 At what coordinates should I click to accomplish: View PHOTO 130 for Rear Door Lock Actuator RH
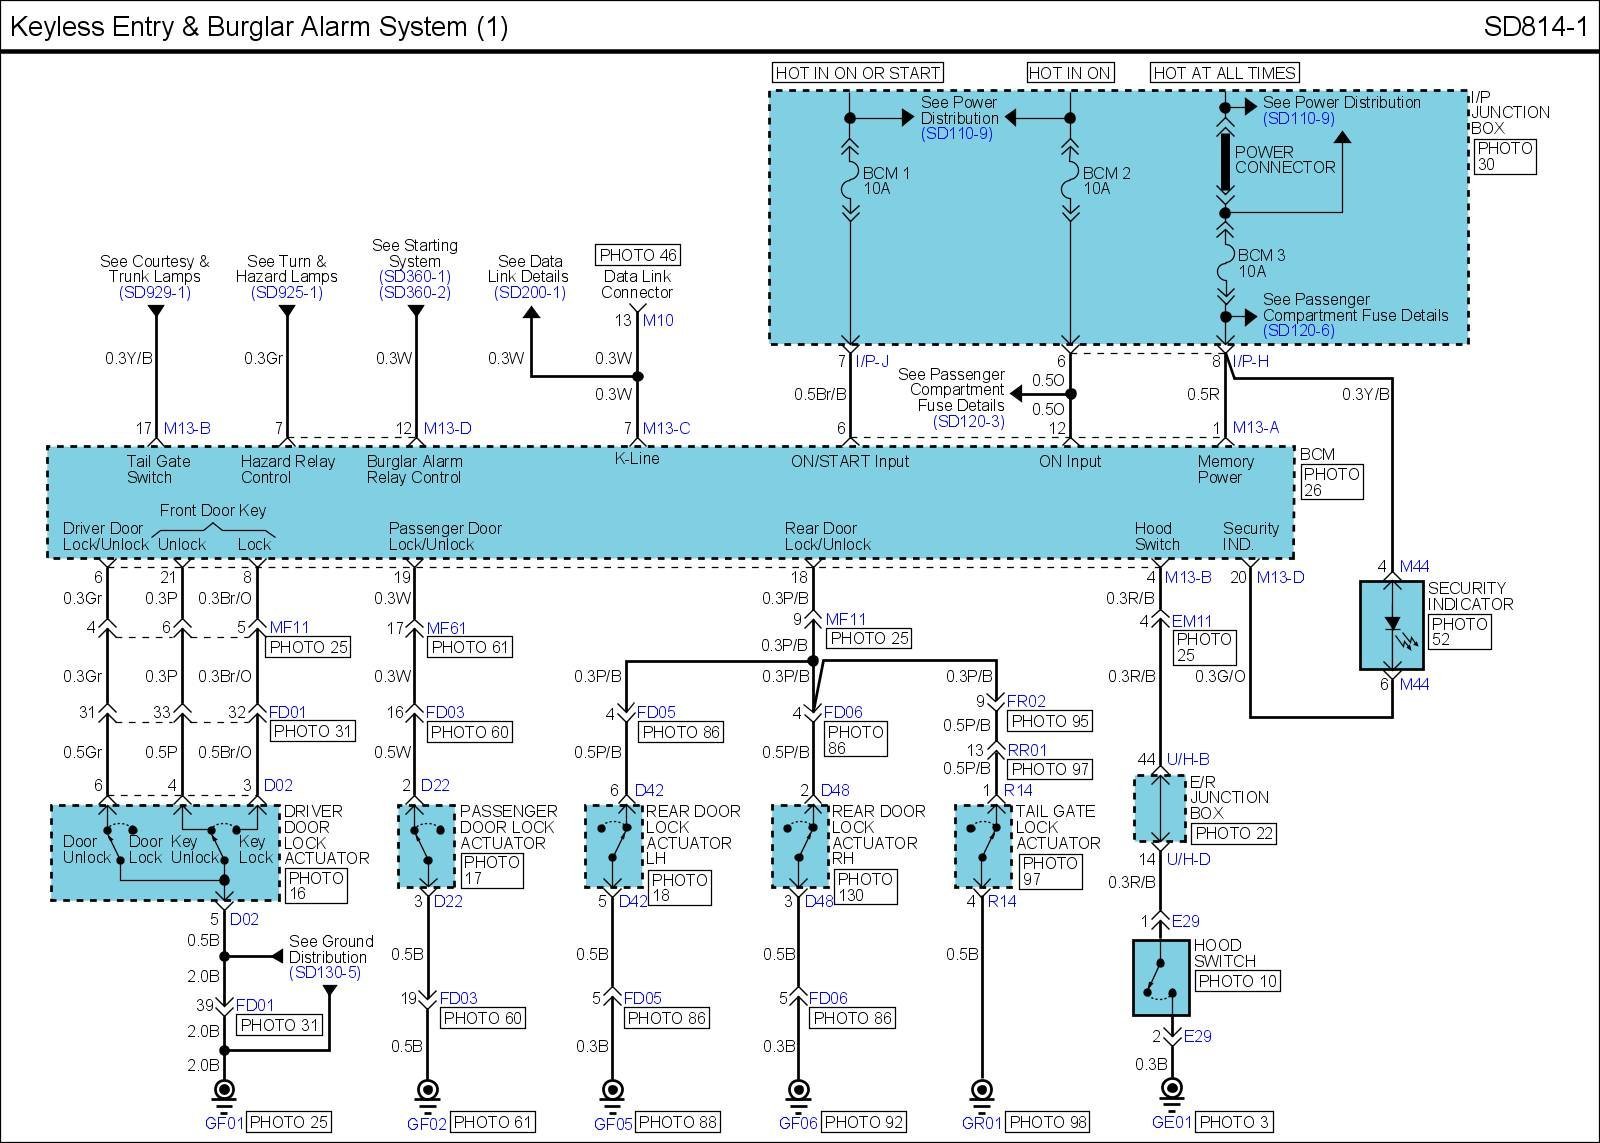(864, 887)
